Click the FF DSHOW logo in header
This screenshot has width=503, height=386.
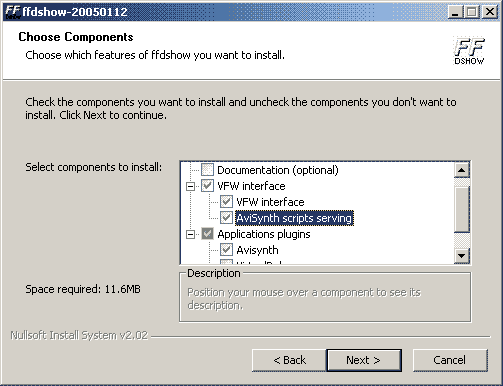point(469,51)
